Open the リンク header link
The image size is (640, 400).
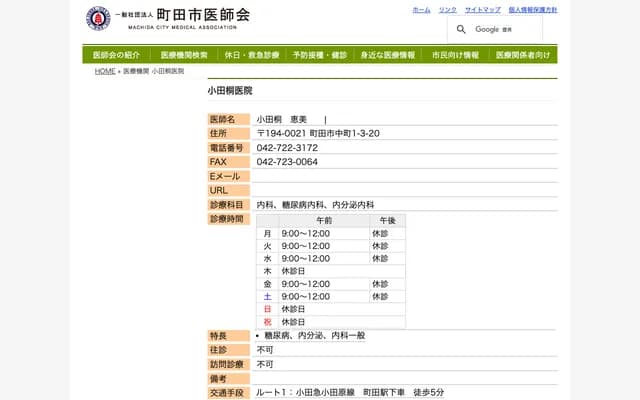click(x=447, y=9)
